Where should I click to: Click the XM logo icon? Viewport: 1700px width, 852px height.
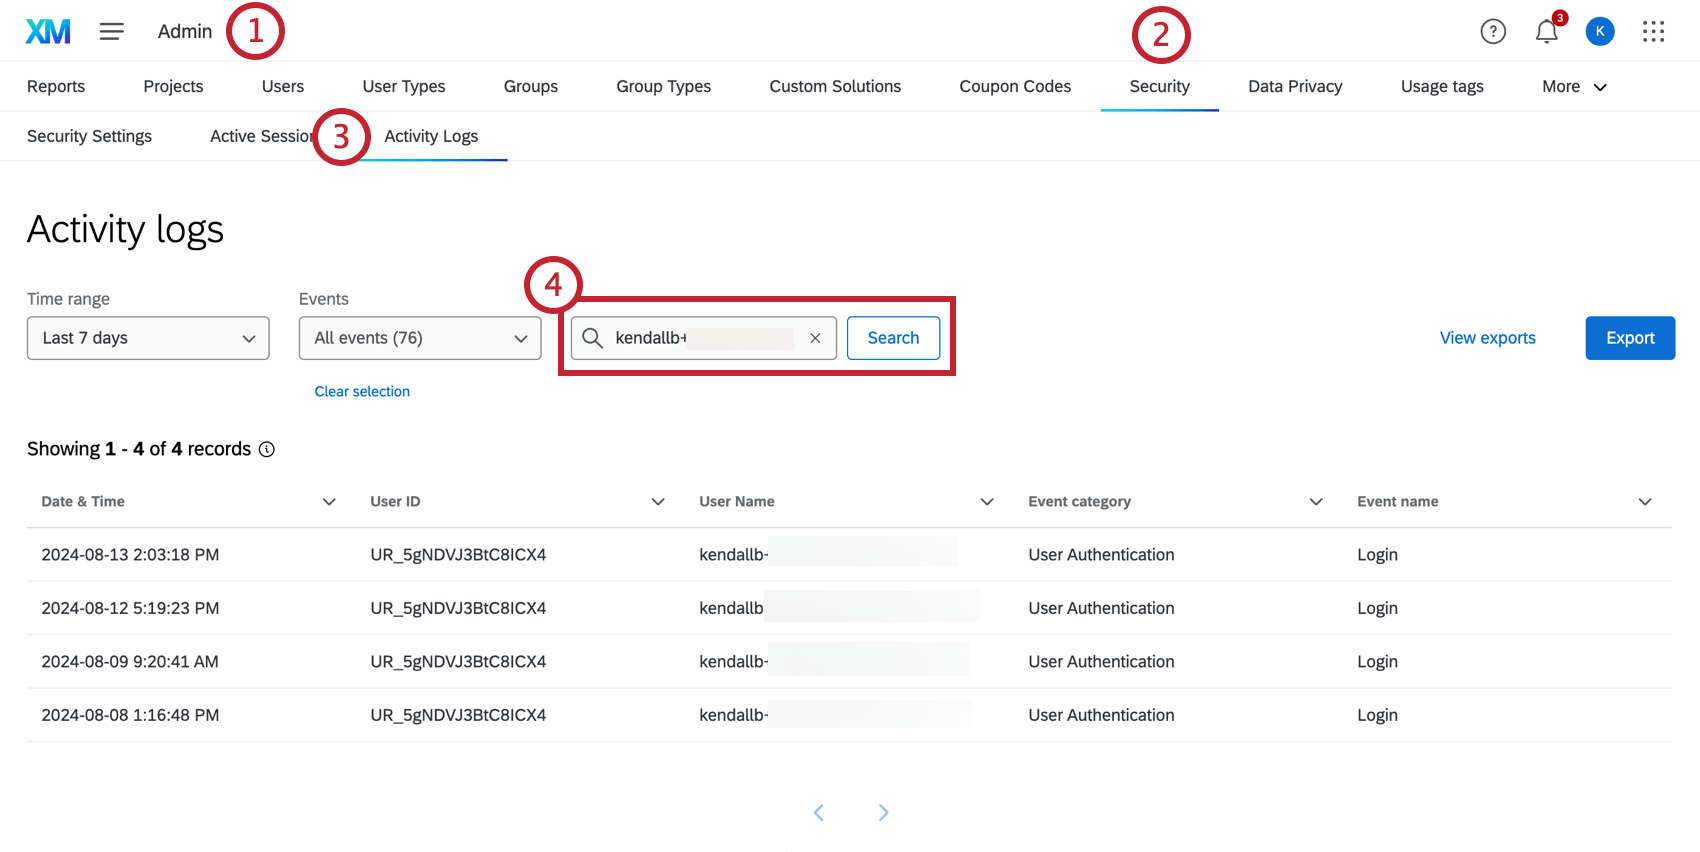48,32
